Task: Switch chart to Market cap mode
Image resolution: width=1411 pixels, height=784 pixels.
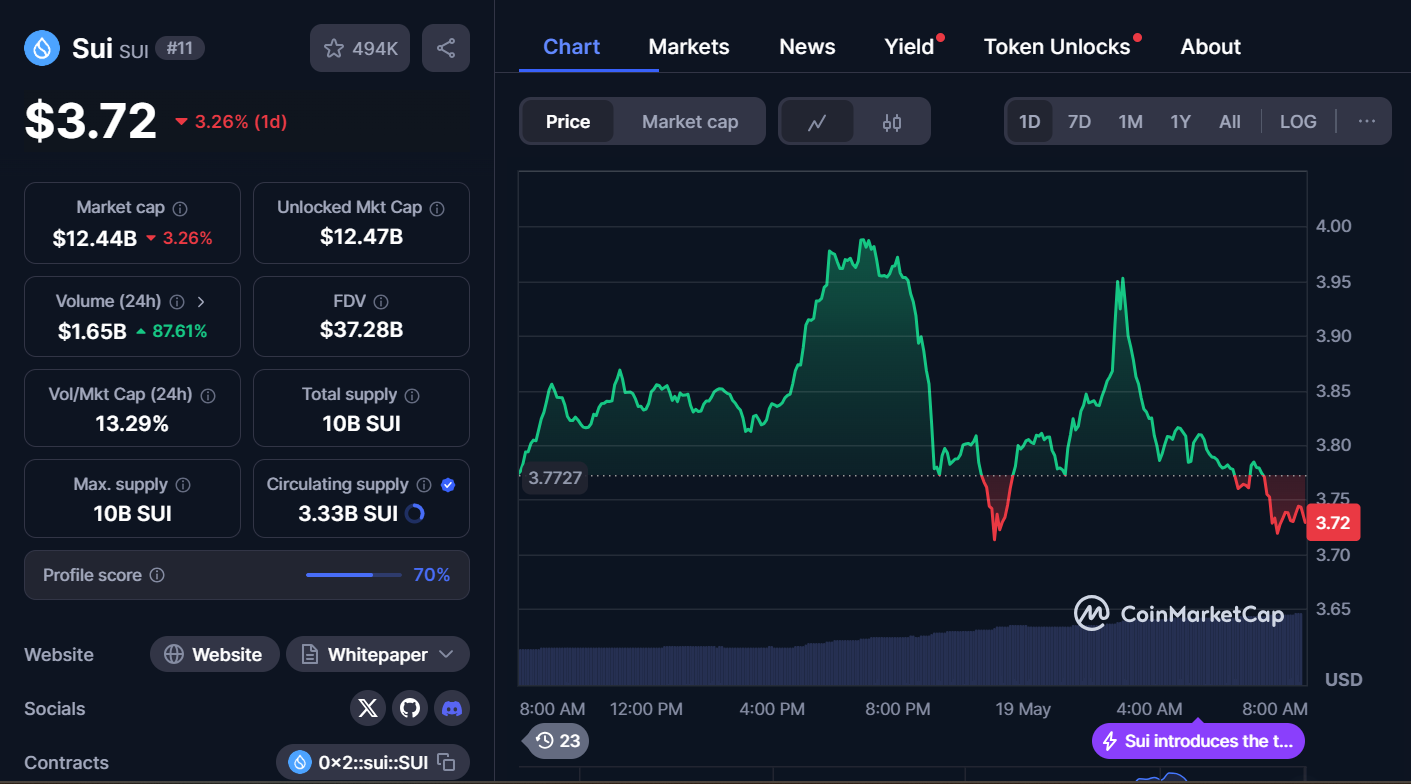Action: point(690,122)
